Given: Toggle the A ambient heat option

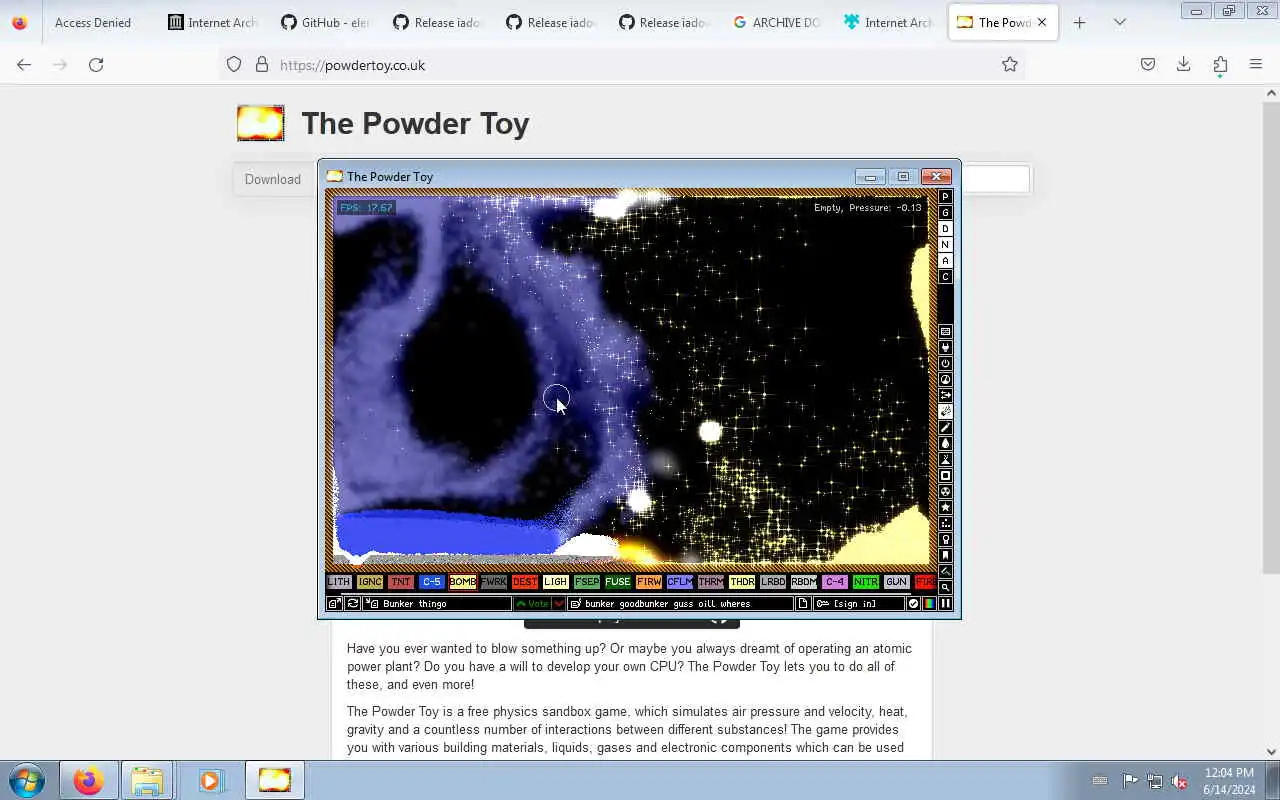Looking at the screenshot, I should click(945, 261).
